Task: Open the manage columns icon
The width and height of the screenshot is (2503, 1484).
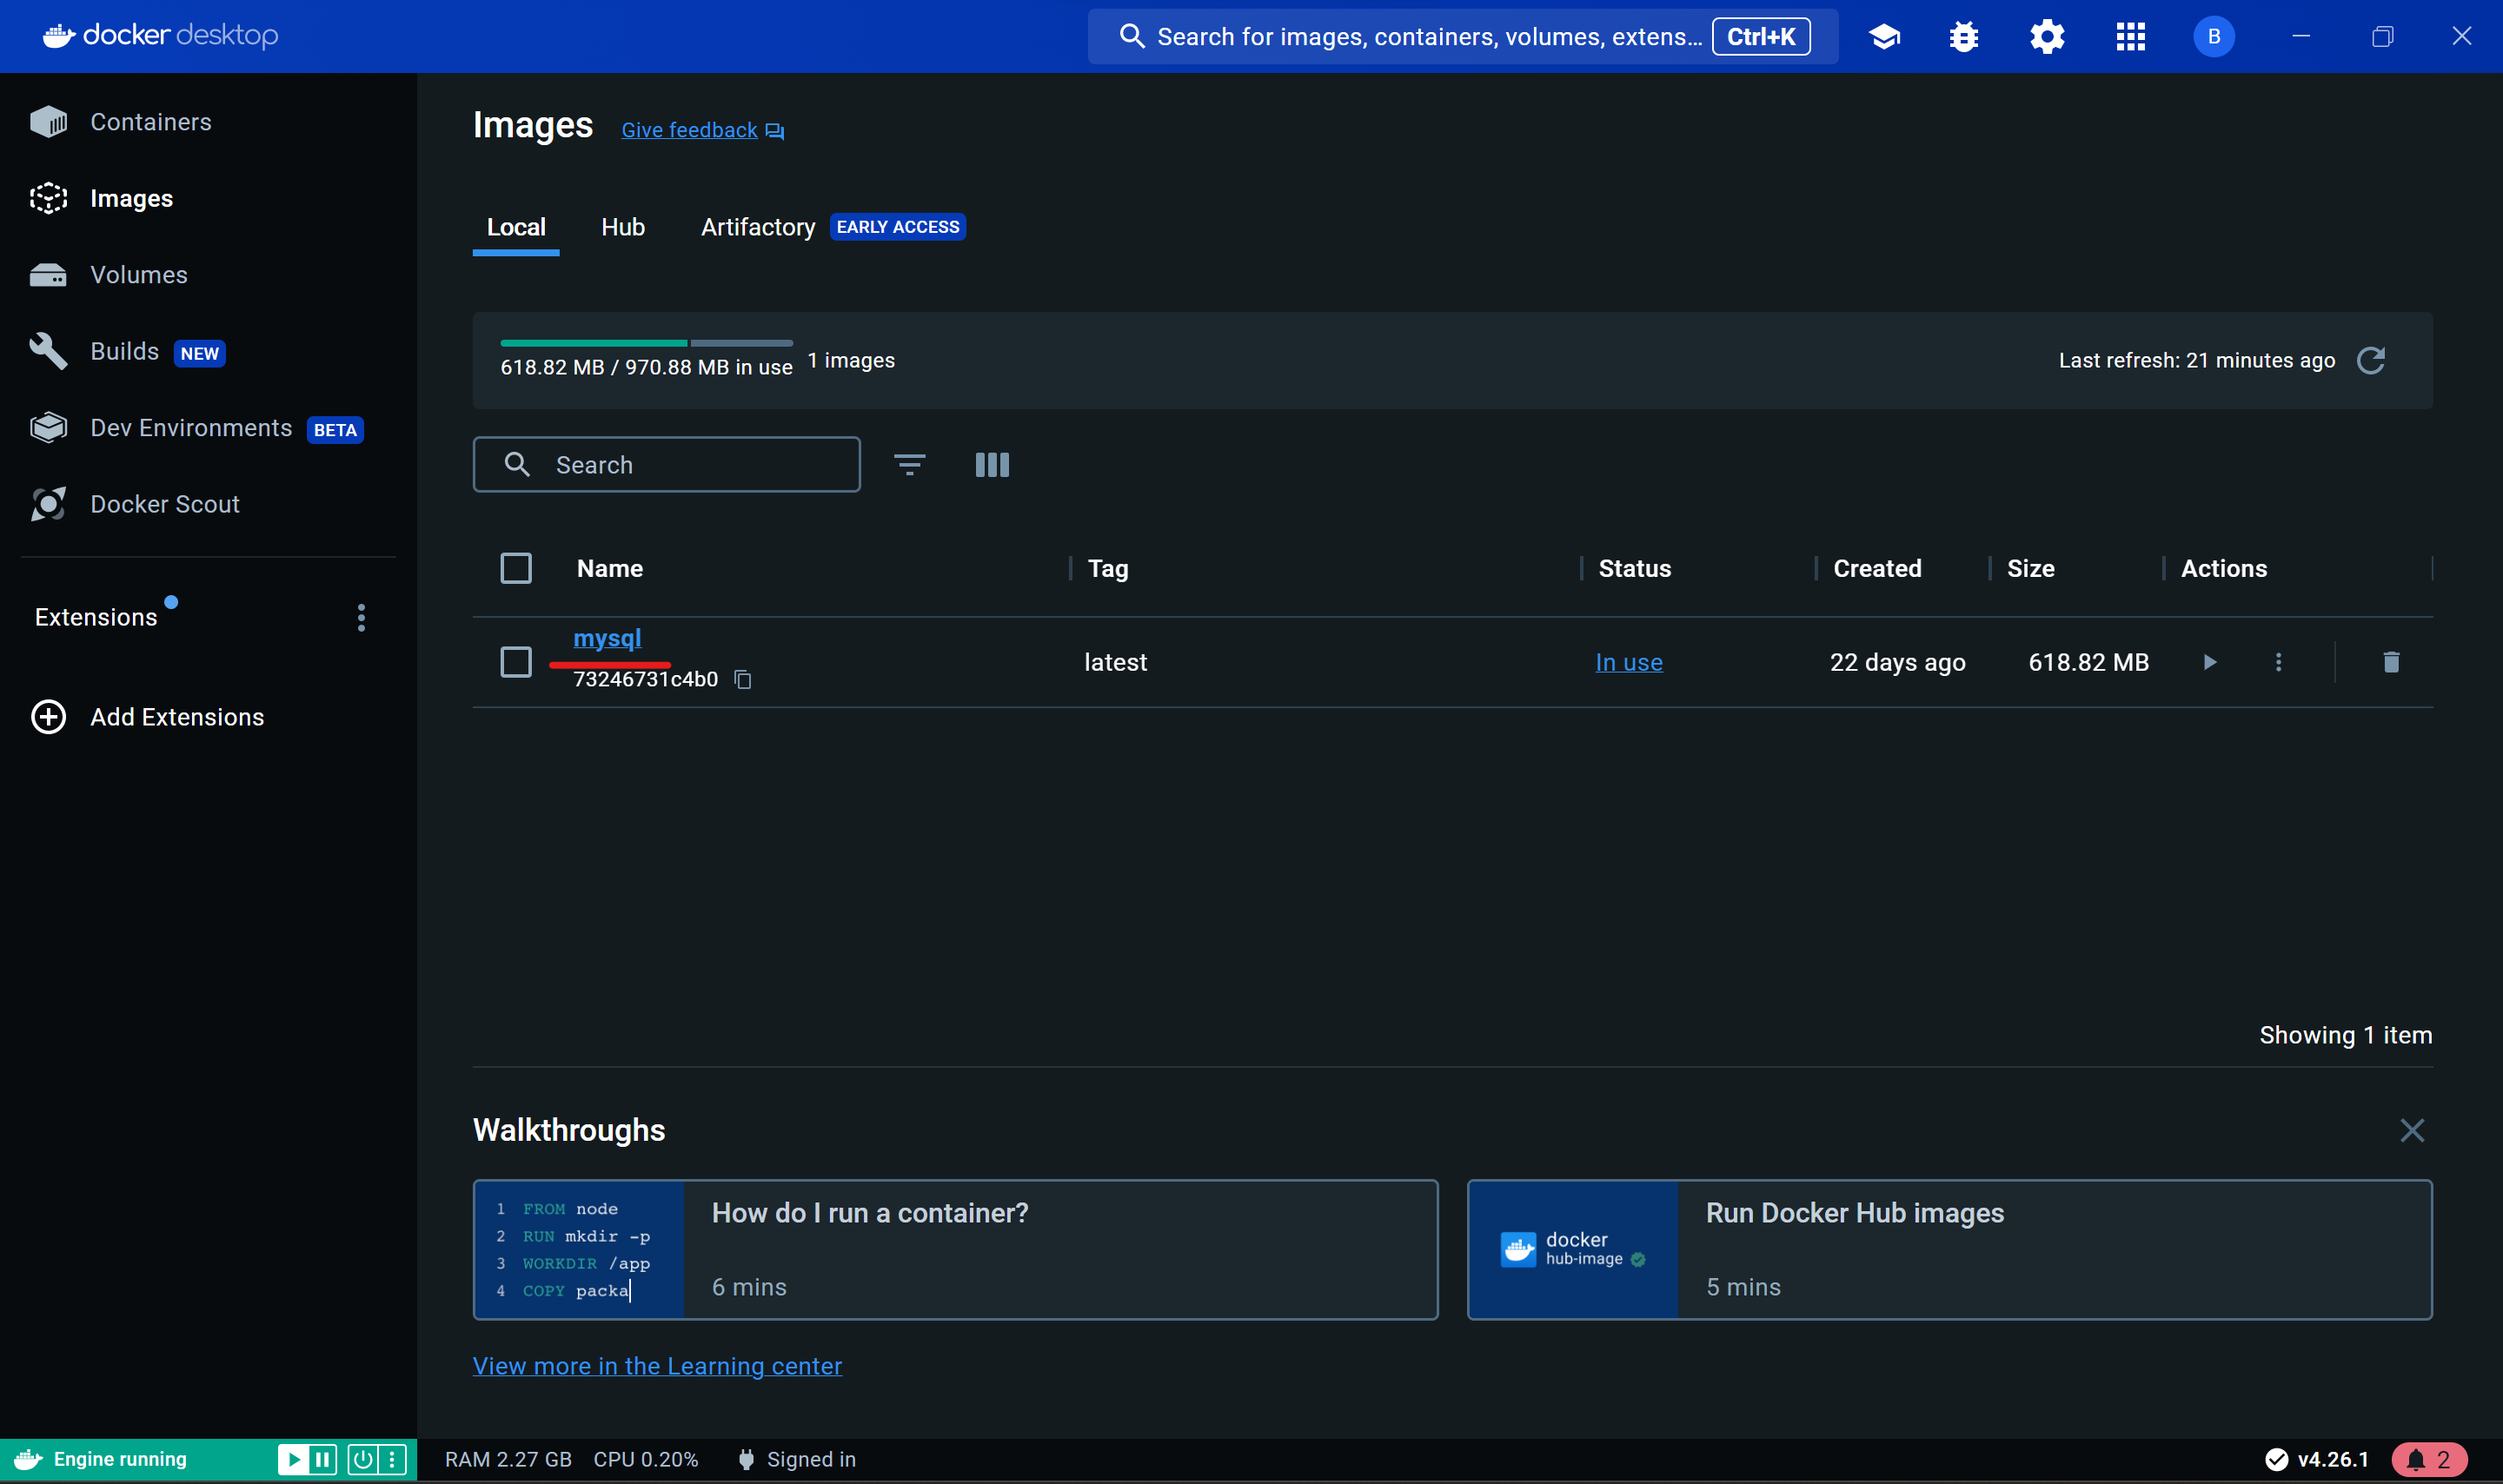Action: coord(992,465)
